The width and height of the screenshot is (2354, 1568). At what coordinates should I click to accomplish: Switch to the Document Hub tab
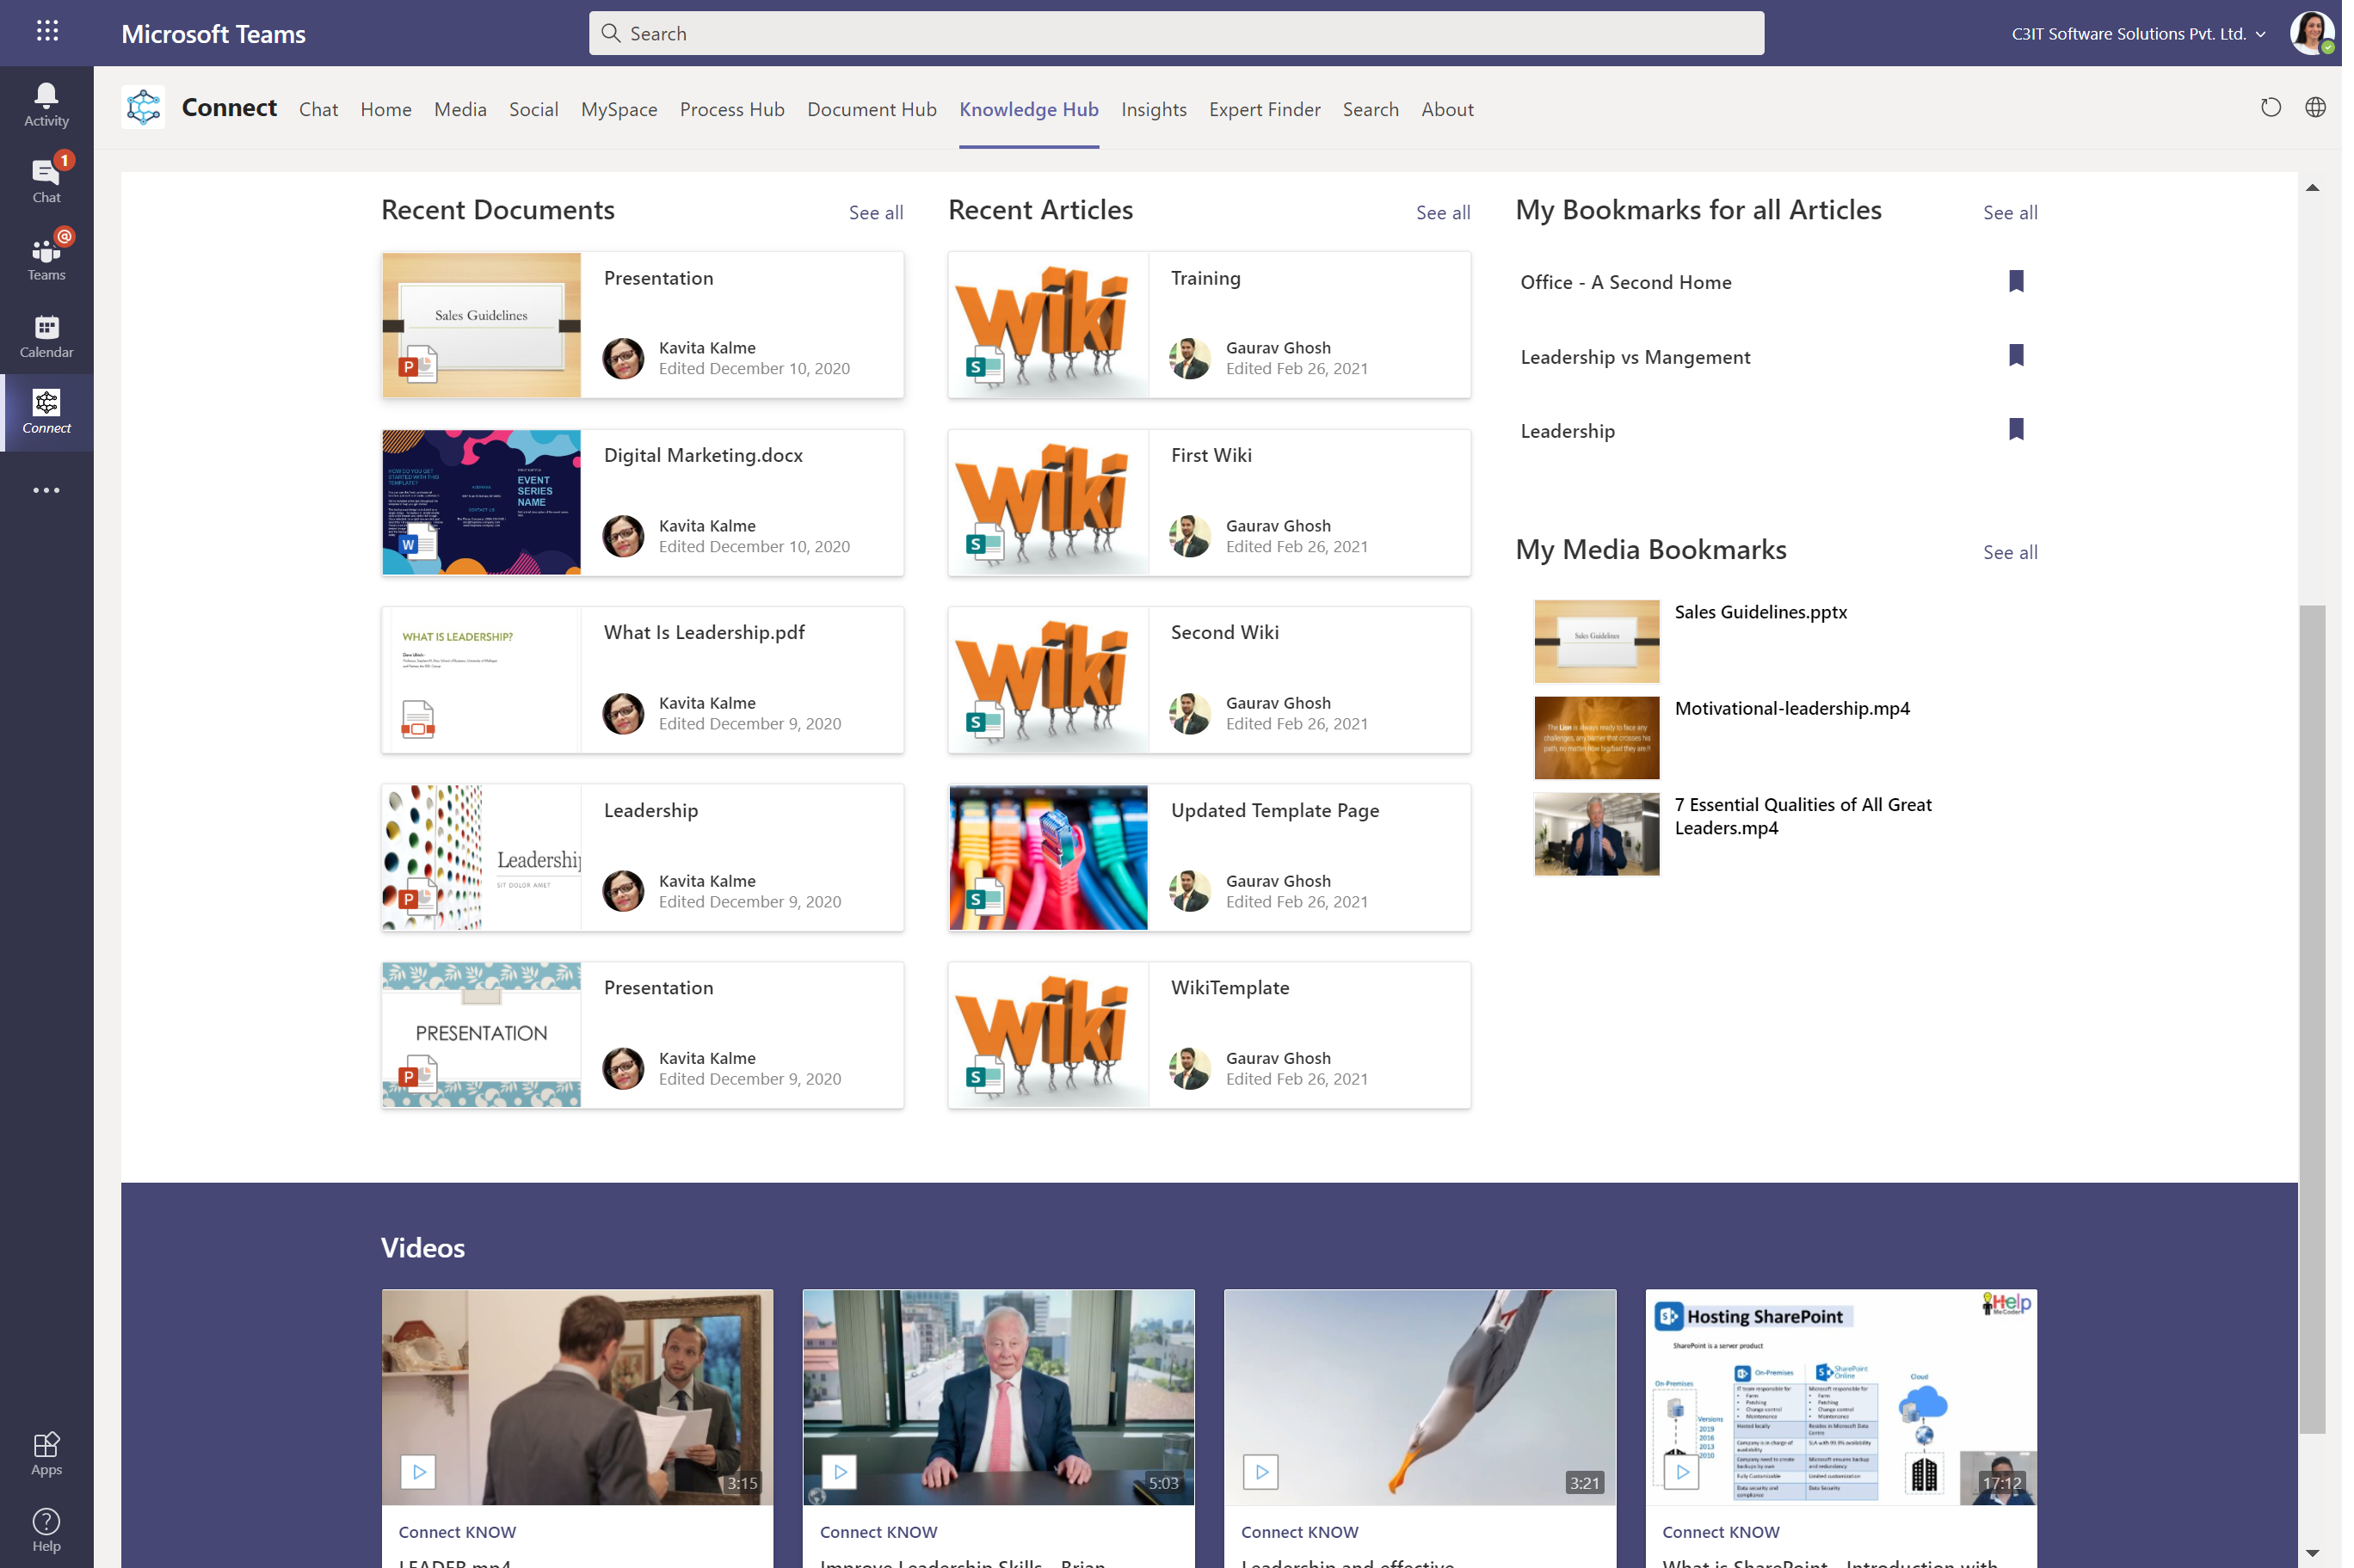coord(871,109)
